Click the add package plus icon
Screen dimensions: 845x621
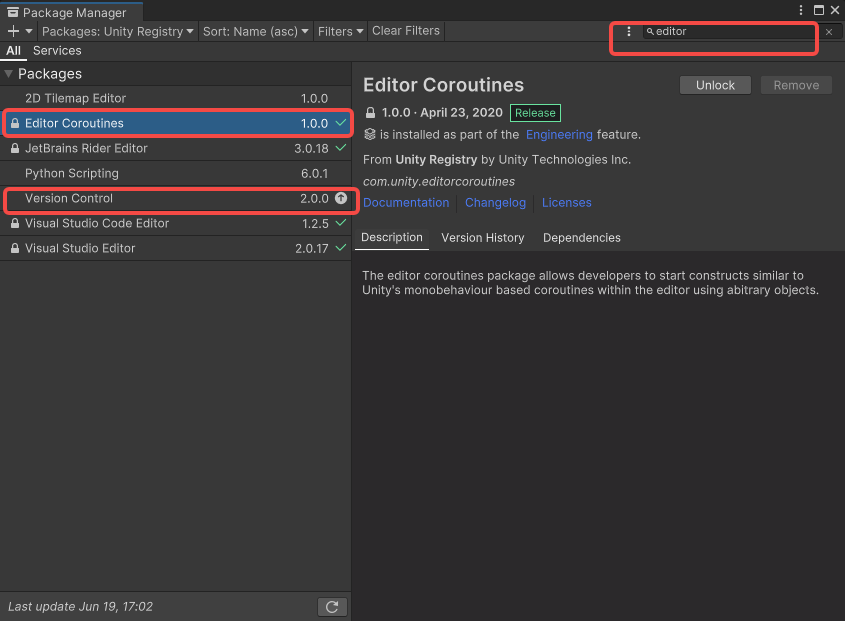[x=13, y=31]
